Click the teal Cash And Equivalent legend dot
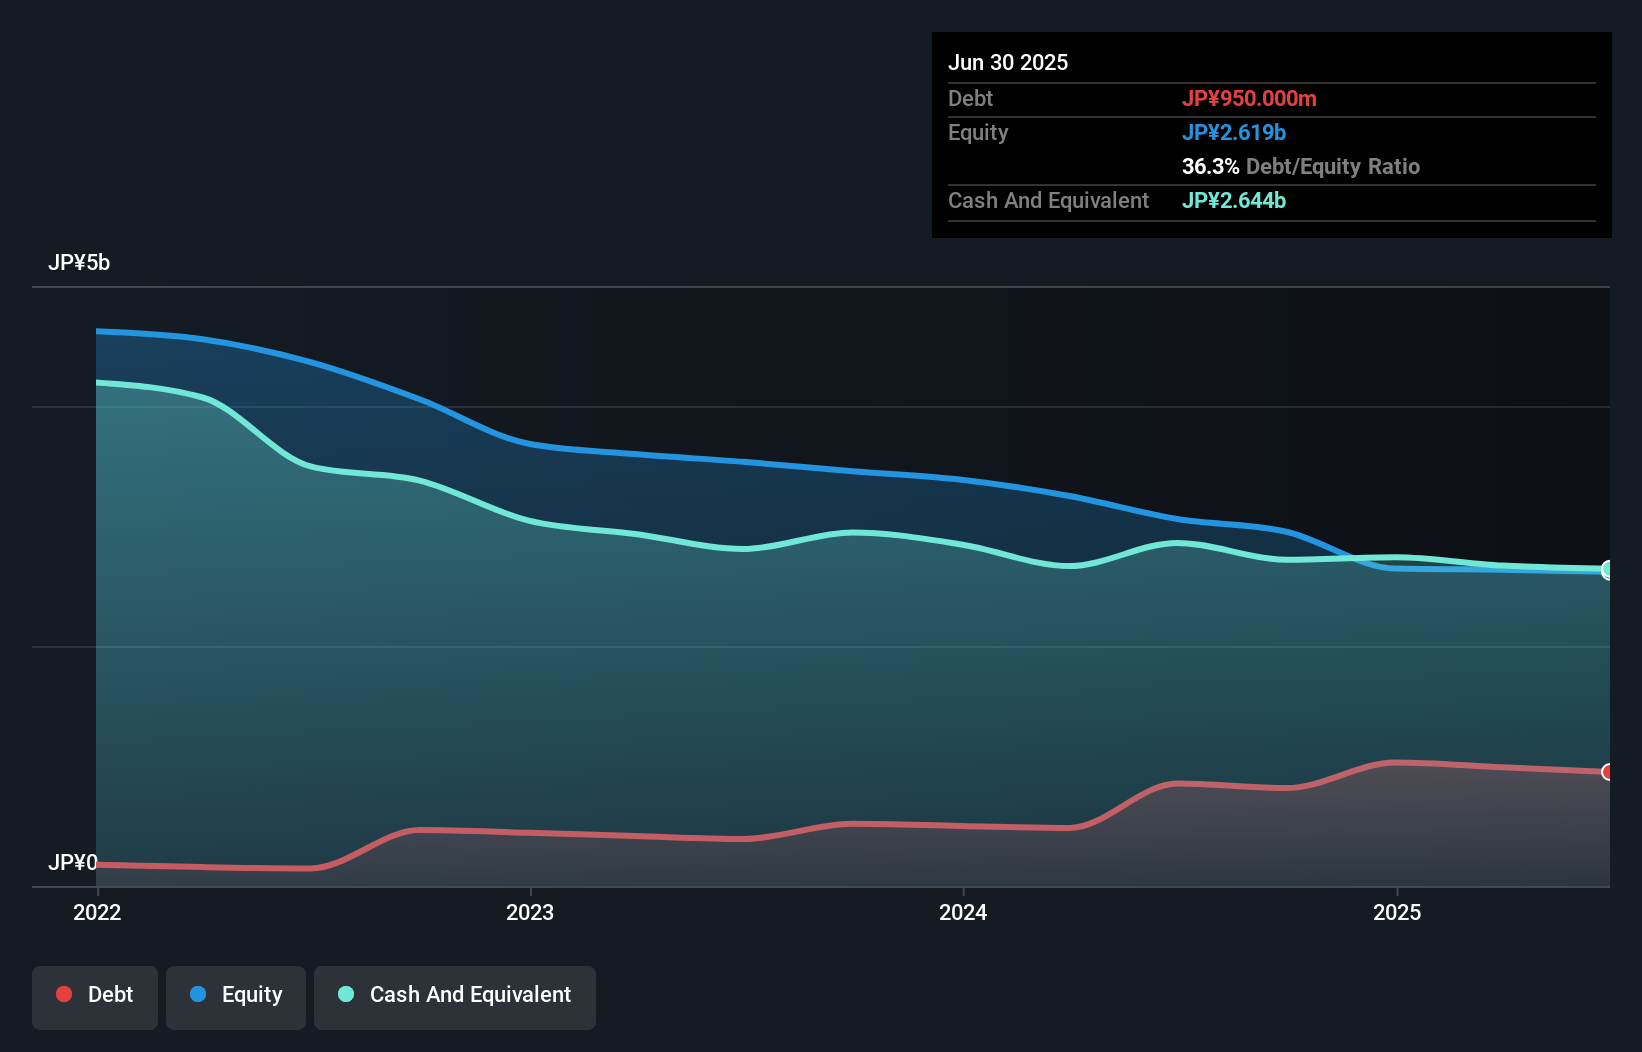 [345, 994]
